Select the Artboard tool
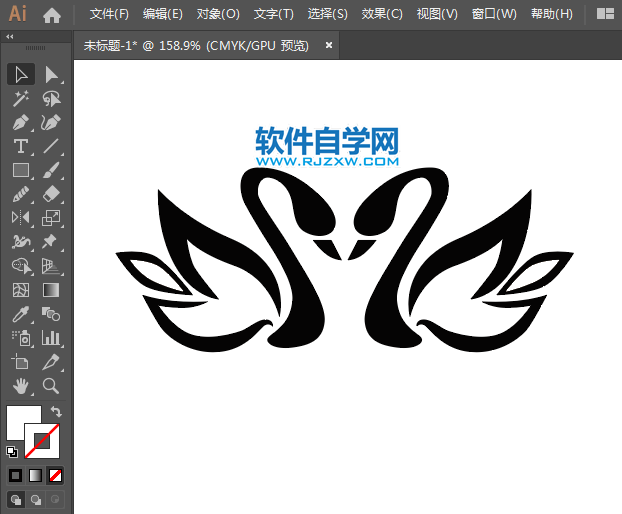This screenshot has height=514, width=622. point(21,362)
